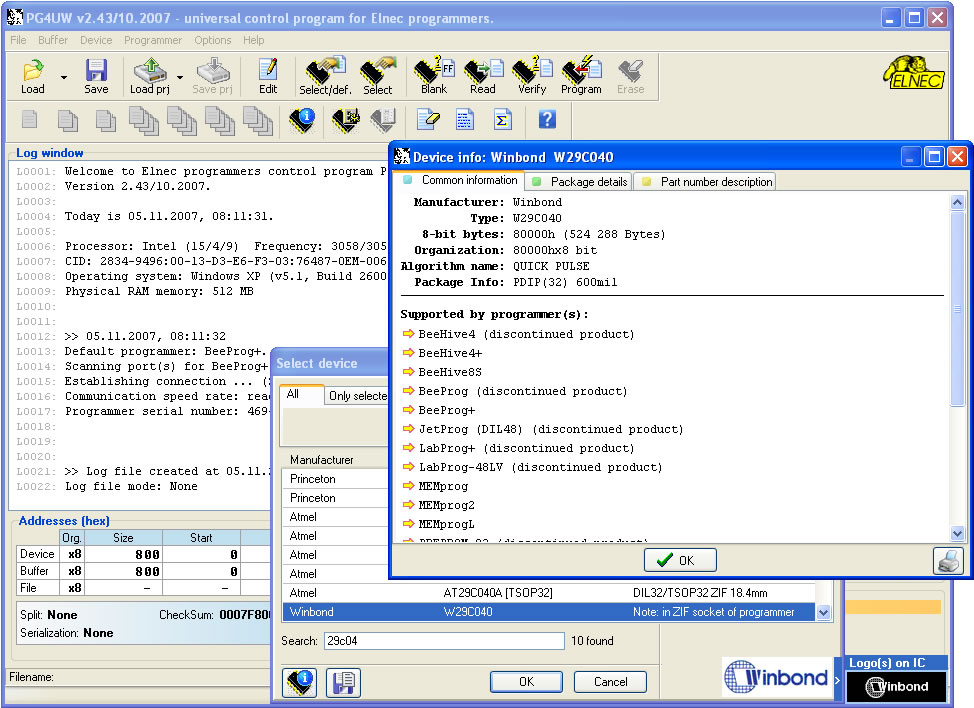Click MEMprogL in supported programmers list
The height and width of the screenshot is (708, 974).
446,524
